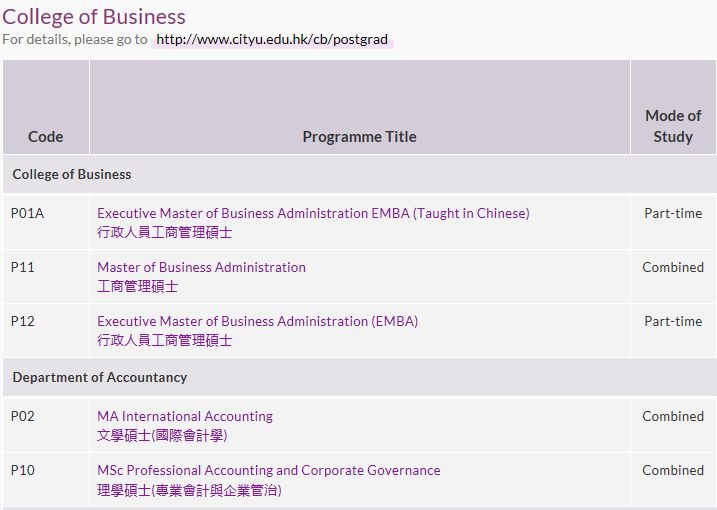
Task: Click the Chinese title under P01A programme
Action: 164,232
